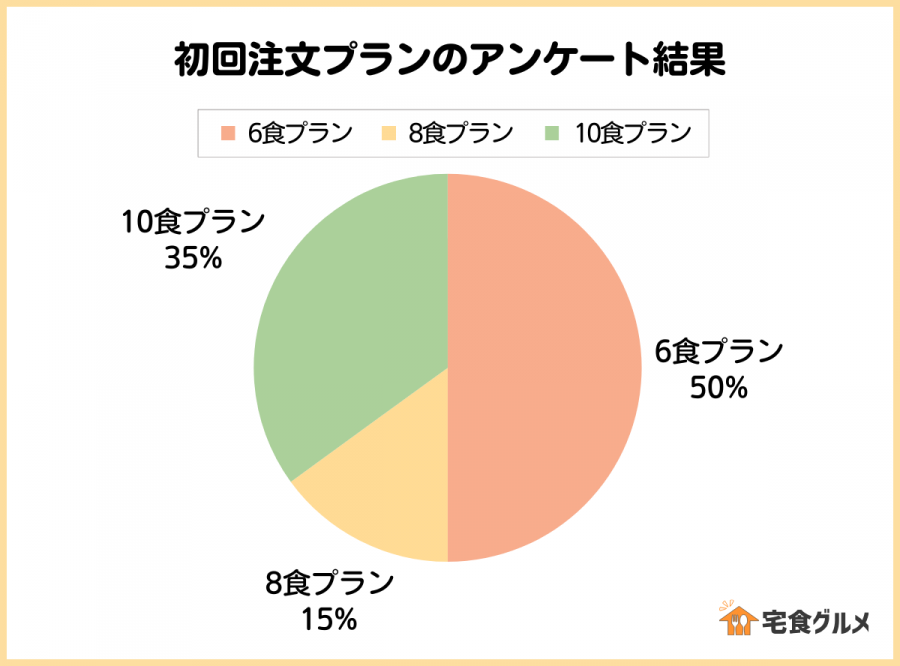Screen dimensions: 900x666
Task: Click the yellow 8食プラン legend marker
Action: 388,133
